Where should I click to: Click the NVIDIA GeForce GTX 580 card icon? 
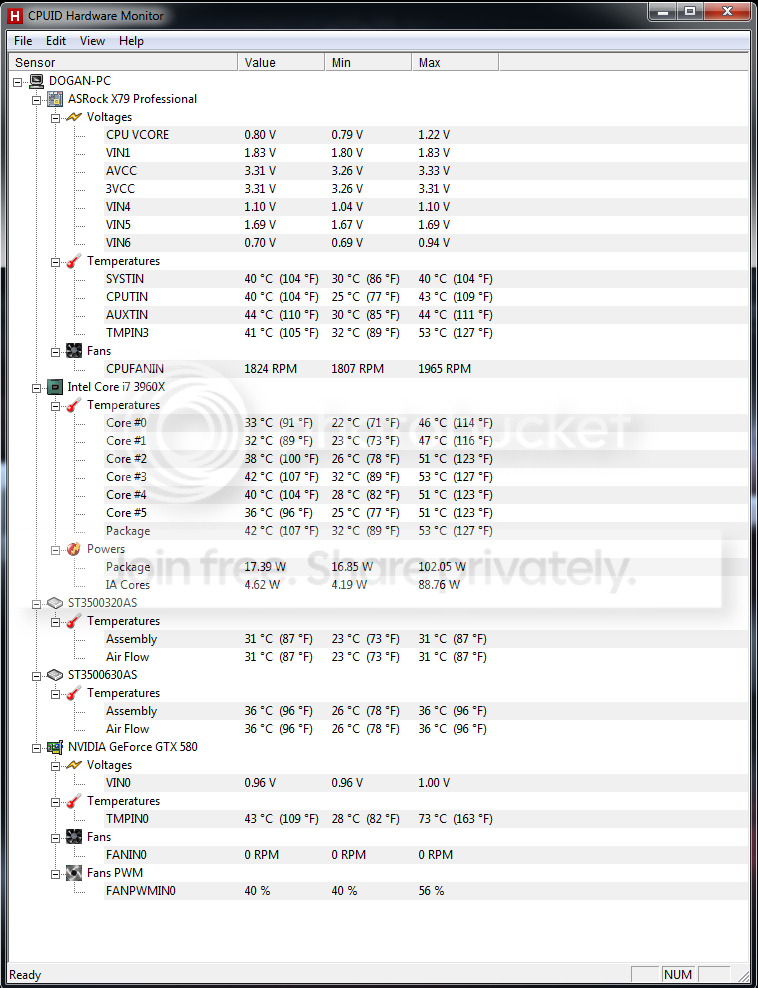click(55, 747)
